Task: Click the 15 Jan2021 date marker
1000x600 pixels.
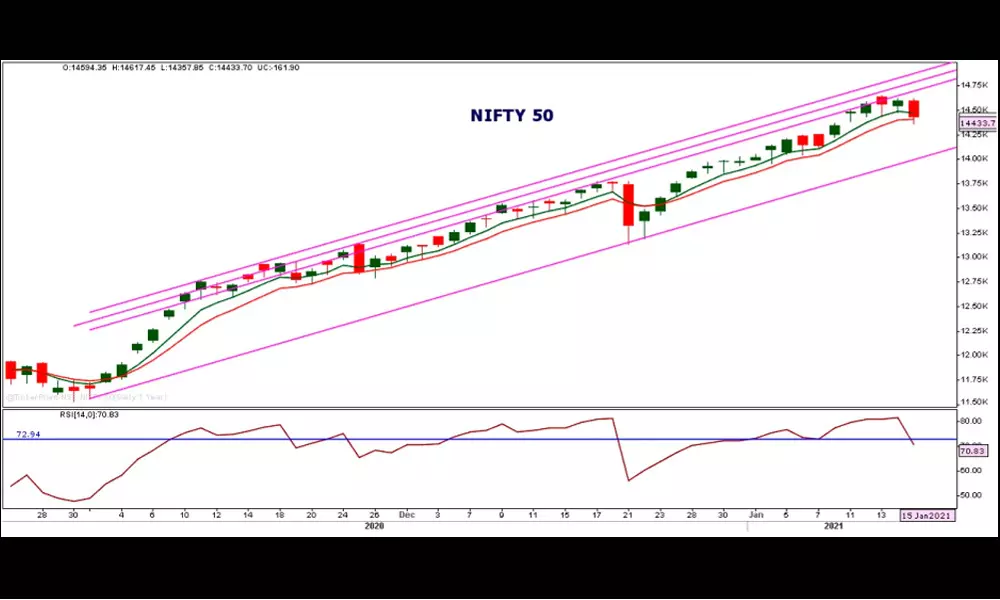Action: (928, 516)
